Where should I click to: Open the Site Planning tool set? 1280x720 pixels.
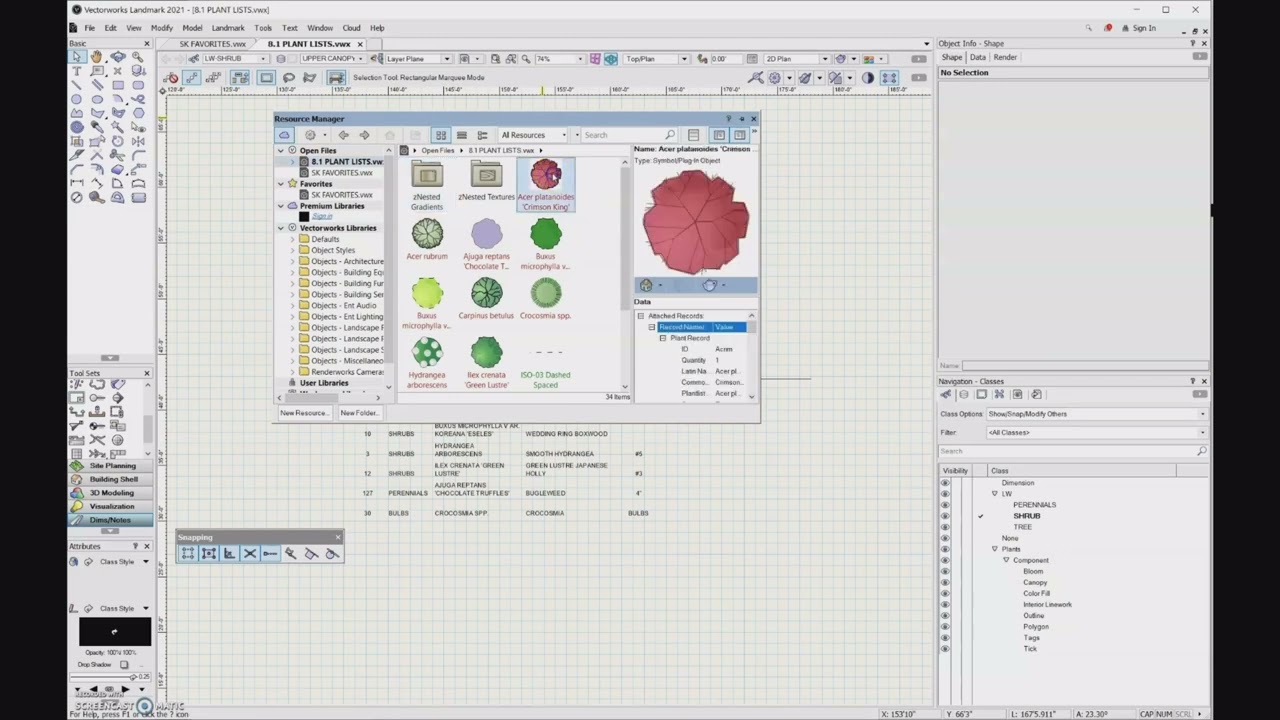111,466
